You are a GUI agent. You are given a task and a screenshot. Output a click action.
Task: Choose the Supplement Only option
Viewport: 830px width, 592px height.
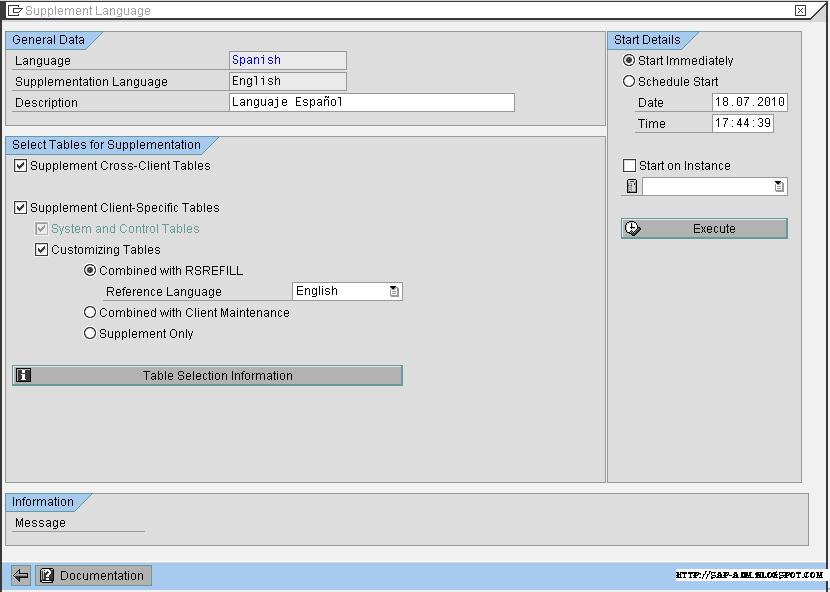[x=90, y=333]
